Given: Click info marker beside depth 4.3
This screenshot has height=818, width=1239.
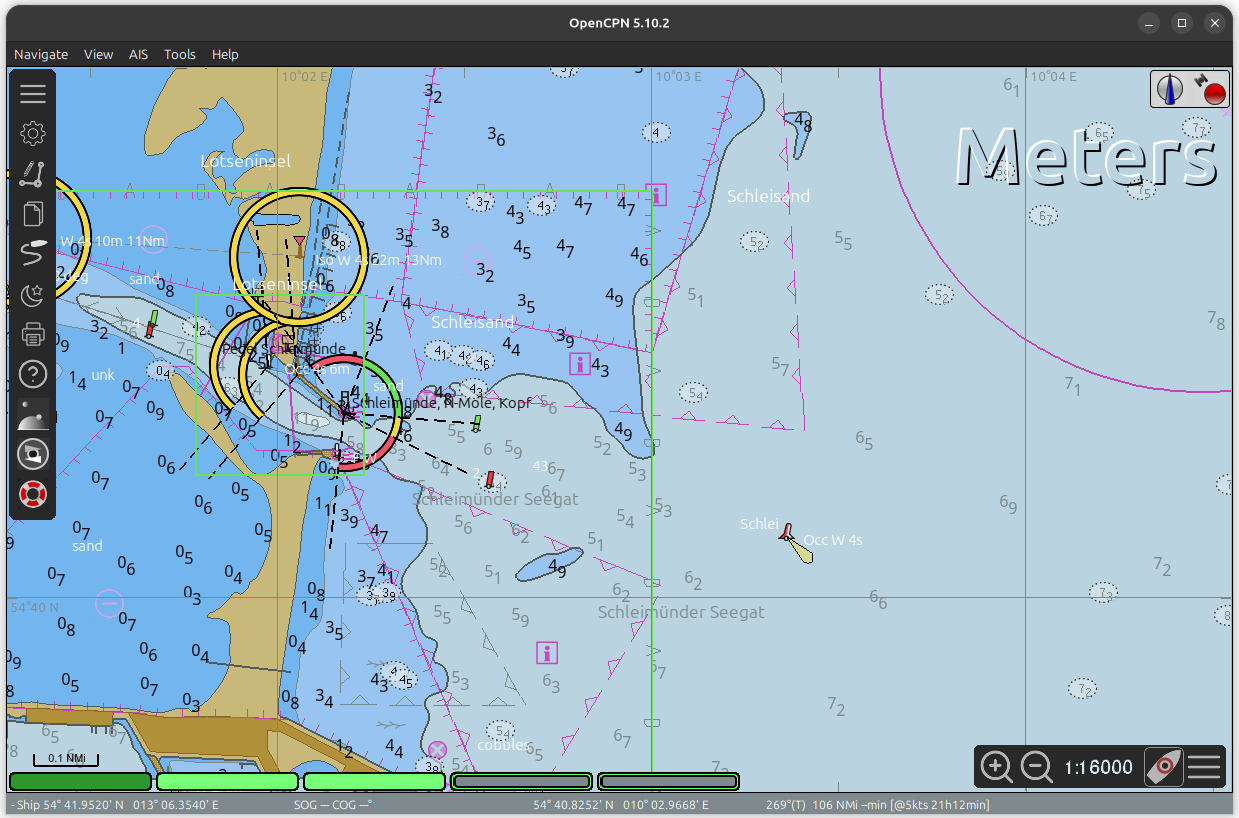Looking at the screenshot, I should click(579, 363).
